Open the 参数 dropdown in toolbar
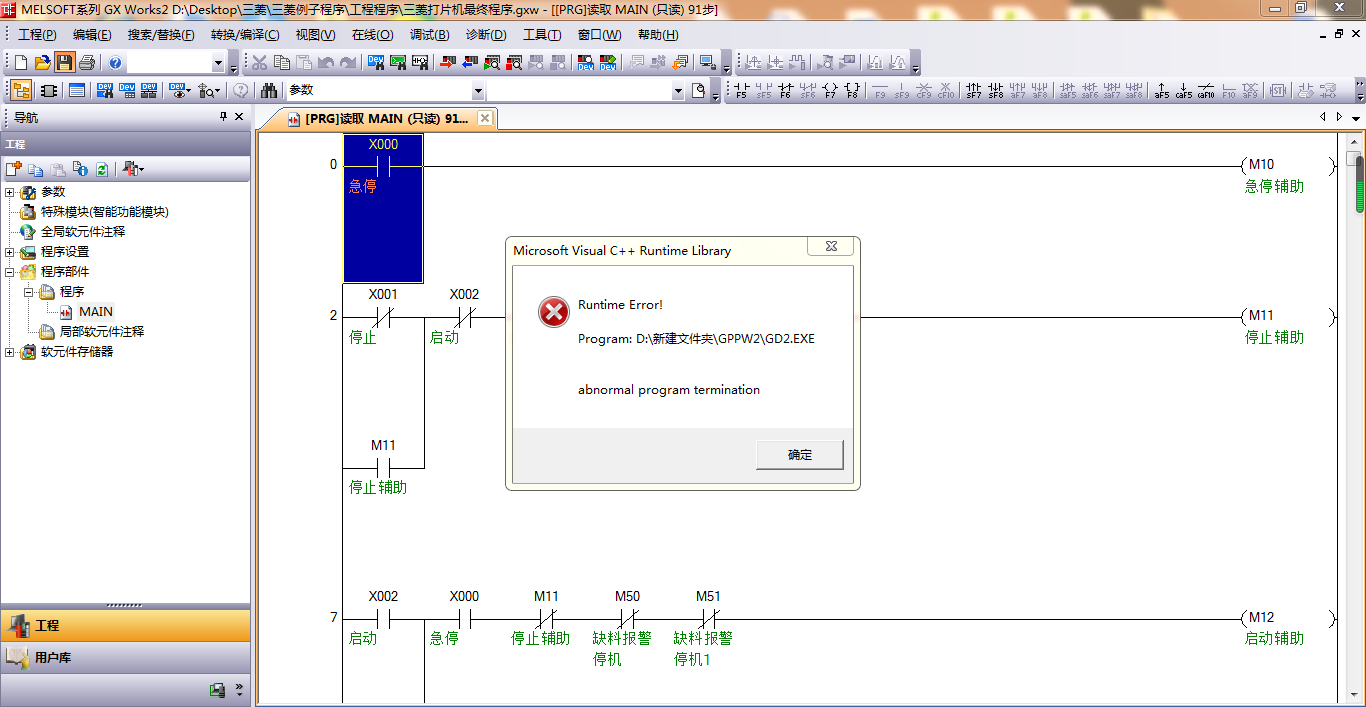This screenshot has height=707, width=1366. [478, 91]
